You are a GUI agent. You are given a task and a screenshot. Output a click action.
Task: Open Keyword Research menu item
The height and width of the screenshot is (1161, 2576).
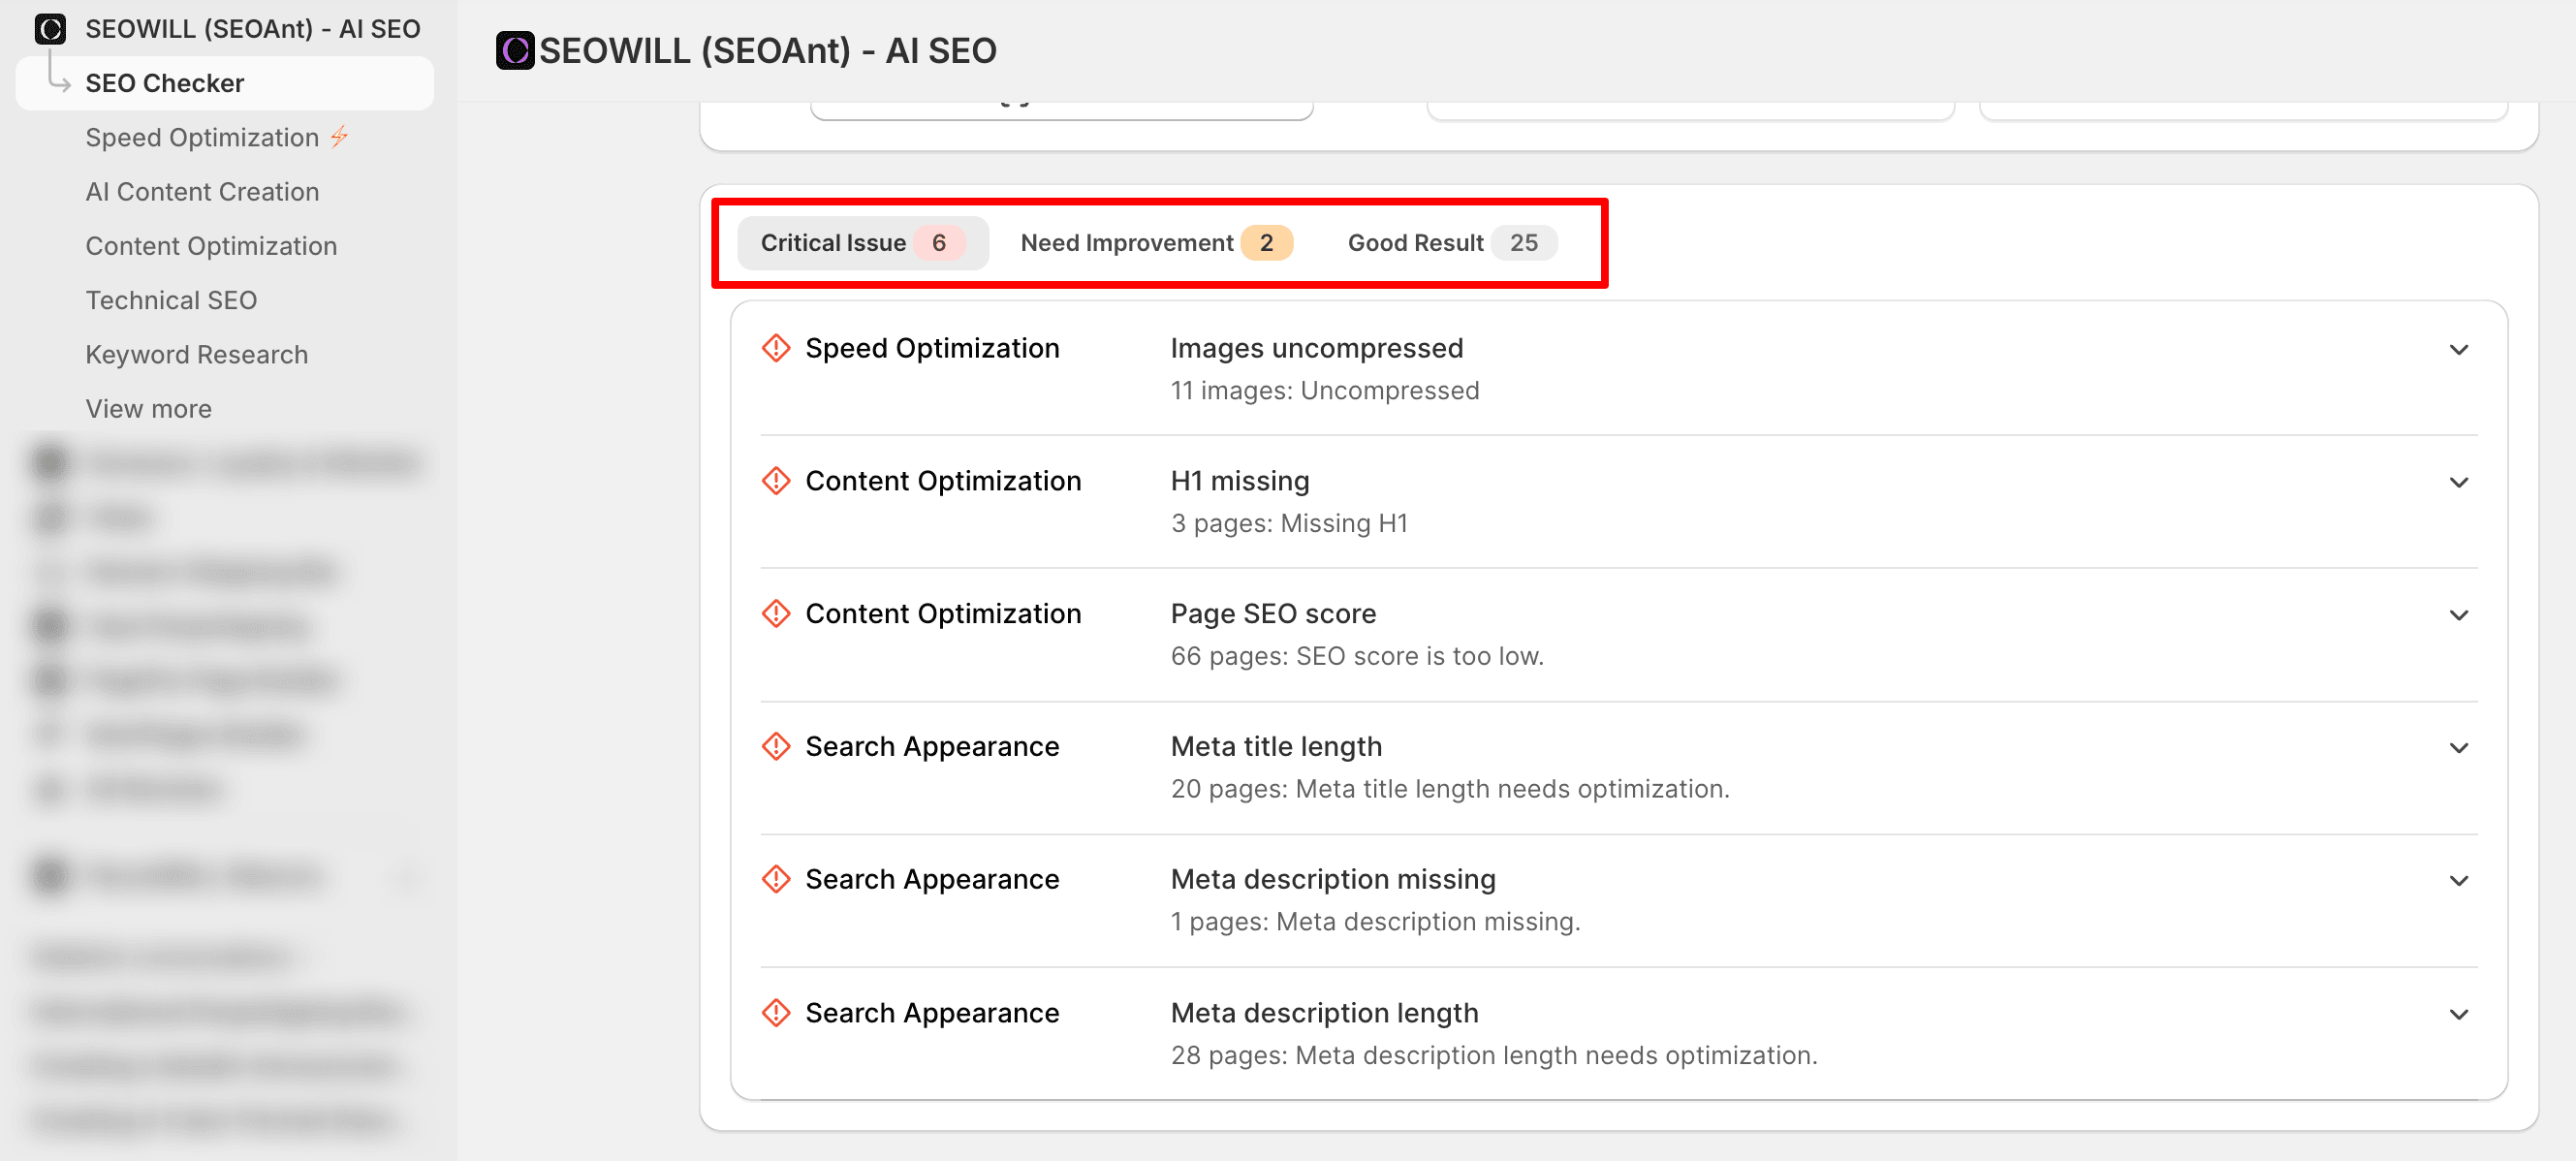tap(196, 354)
